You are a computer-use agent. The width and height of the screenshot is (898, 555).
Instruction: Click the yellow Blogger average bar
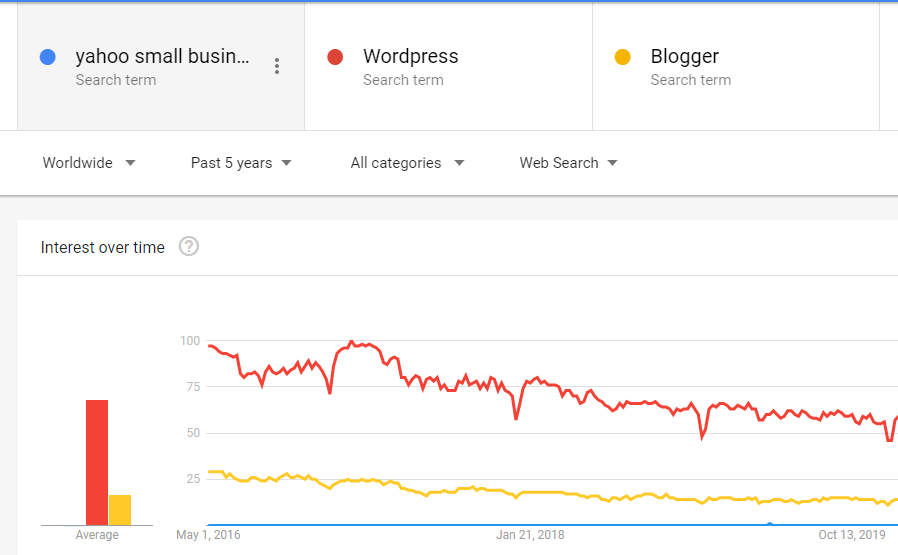click(120, 510)
